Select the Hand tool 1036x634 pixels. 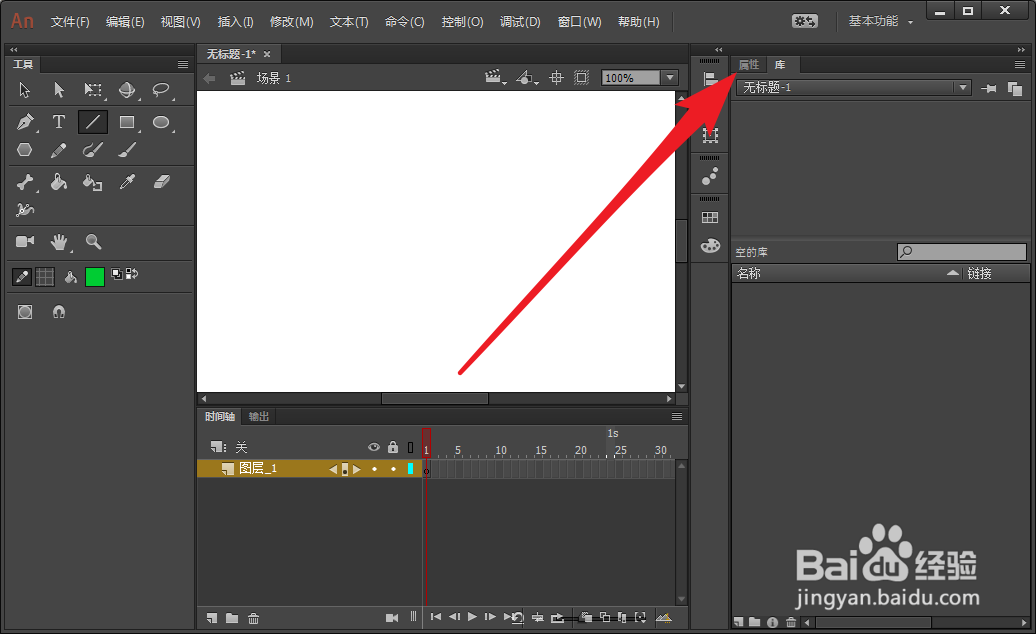pyautogui.click(x=59, y=242)
